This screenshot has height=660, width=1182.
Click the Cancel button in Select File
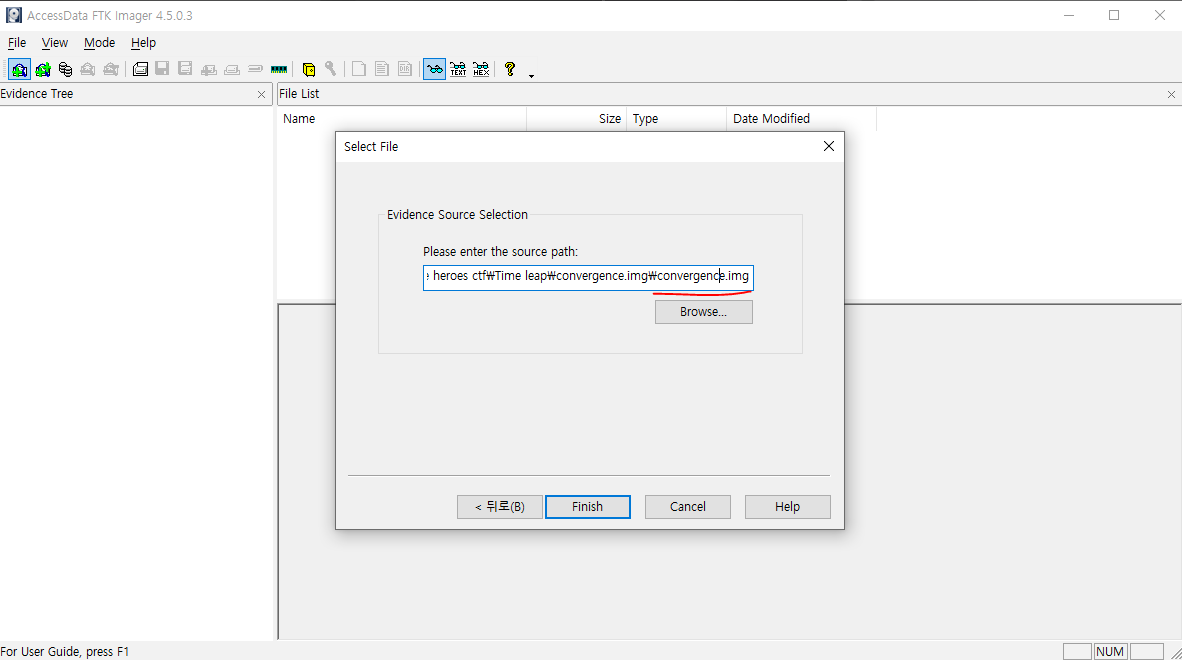tap(687, 507)
